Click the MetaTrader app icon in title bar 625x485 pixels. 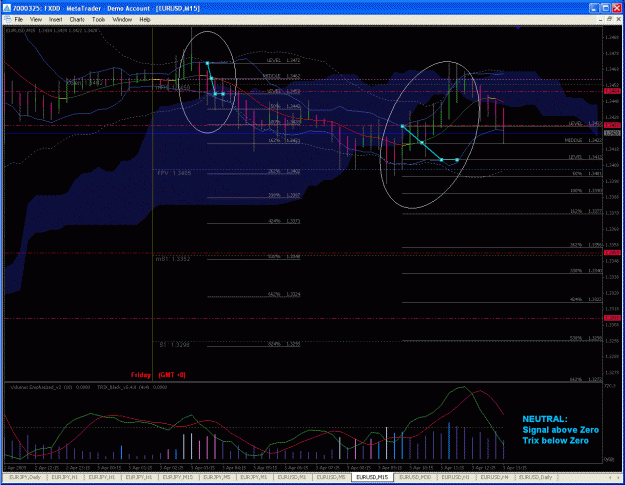tap(7, 8)
